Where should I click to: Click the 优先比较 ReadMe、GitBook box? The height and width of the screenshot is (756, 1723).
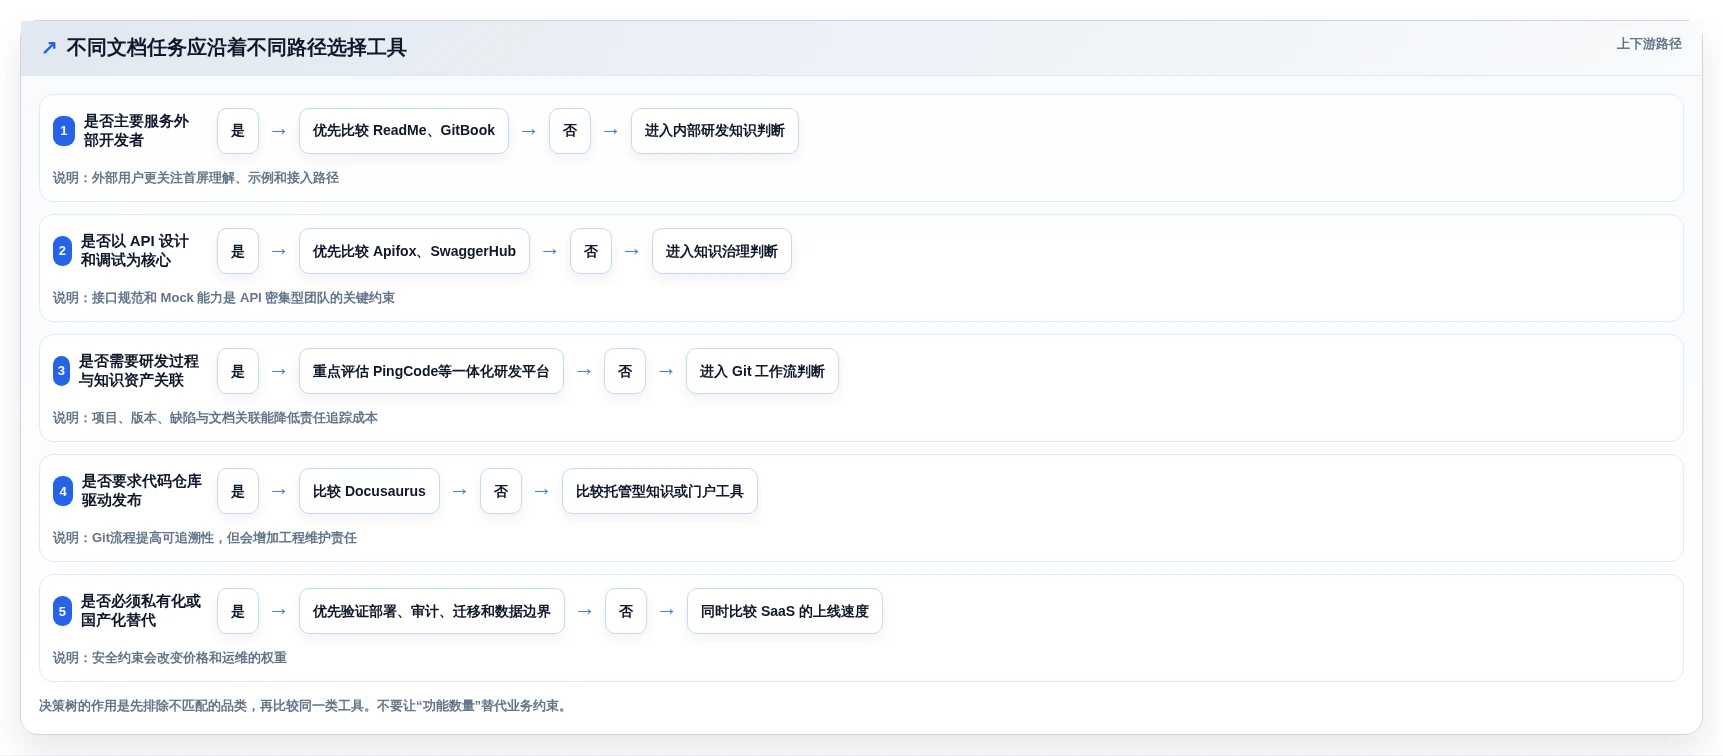pos(404,131)
